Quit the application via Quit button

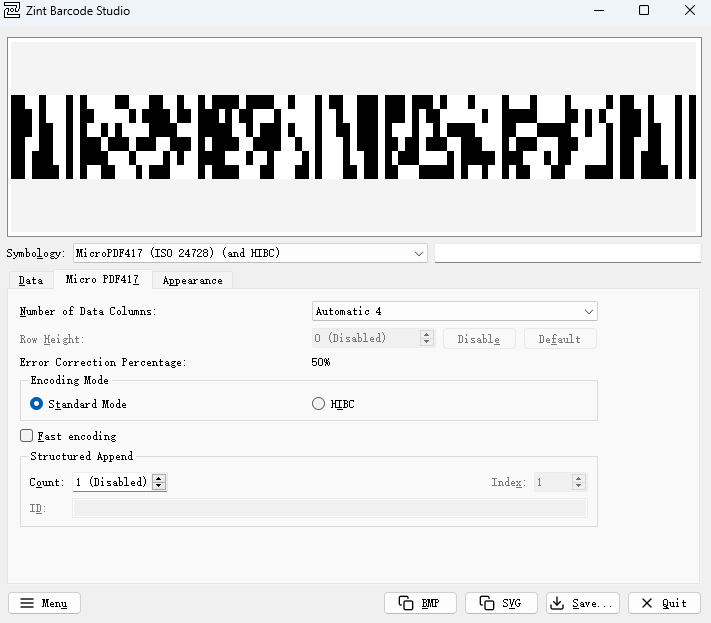pos(664,603)
